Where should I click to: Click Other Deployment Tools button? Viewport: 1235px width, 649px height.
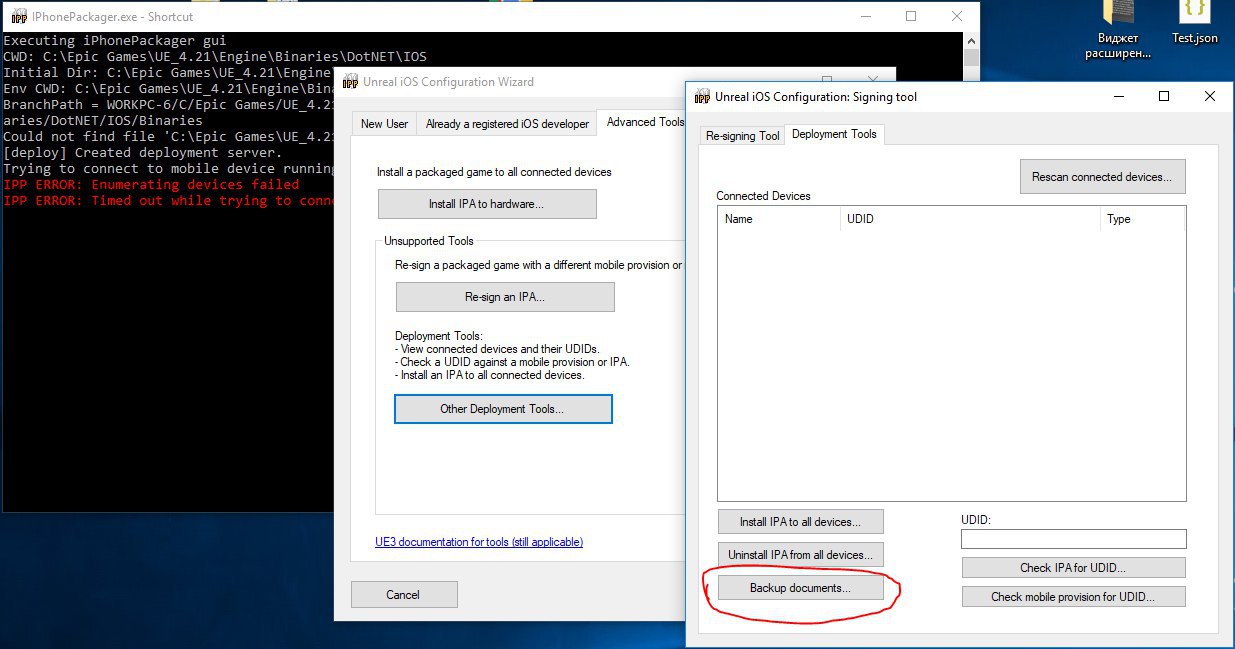click(x=503, y=408)
